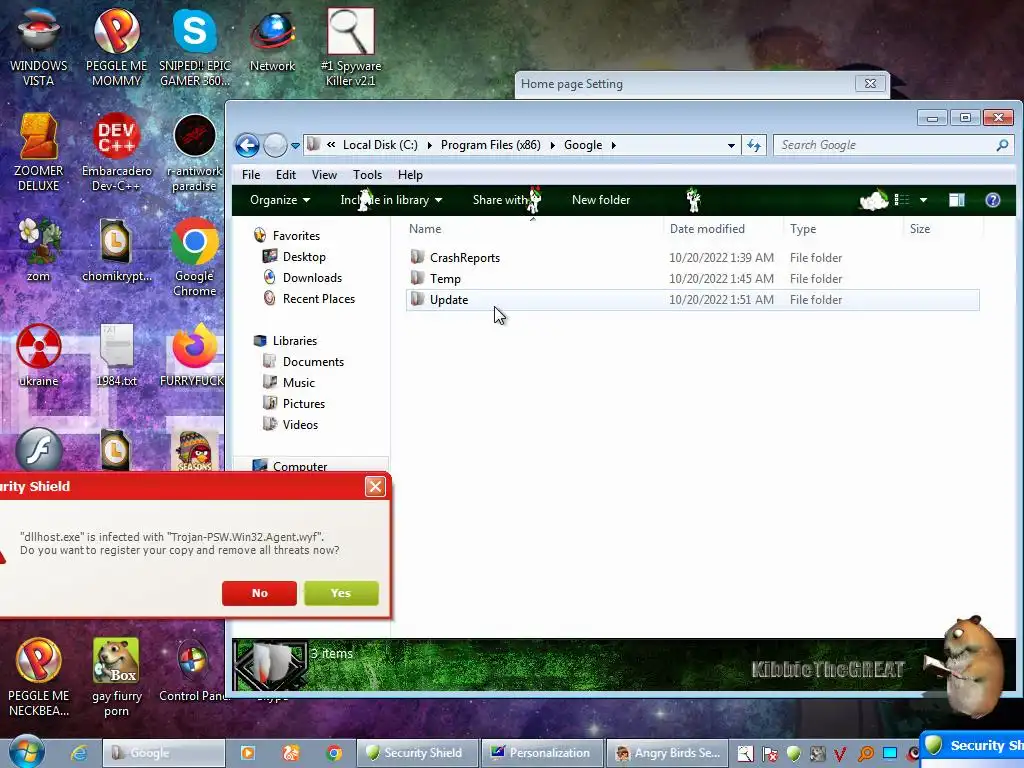Click the refresh button beside address bar
This screenshot has height=768, width=1024.
pyautogui.click(x=754, y=145)
